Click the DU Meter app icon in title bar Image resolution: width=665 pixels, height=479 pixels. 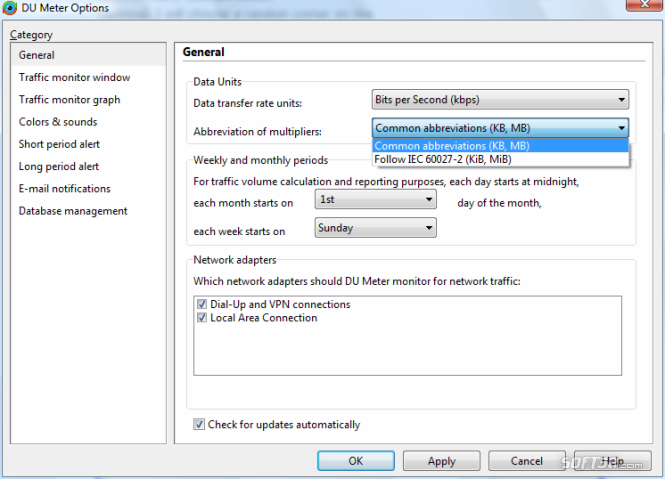coord(9,8)
